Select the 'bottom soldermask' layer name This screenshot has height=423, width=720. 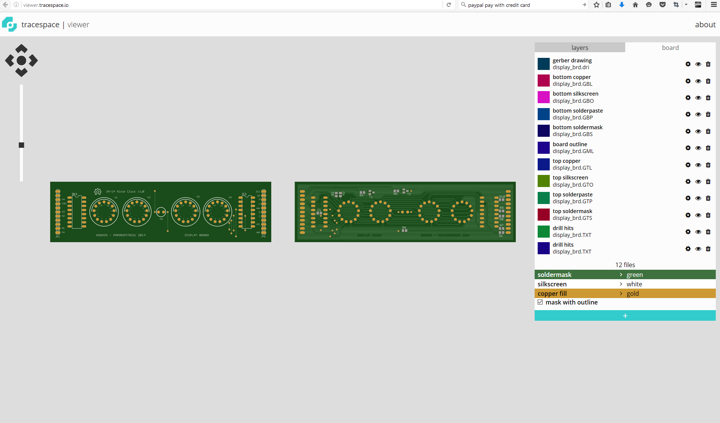[578, 127]
